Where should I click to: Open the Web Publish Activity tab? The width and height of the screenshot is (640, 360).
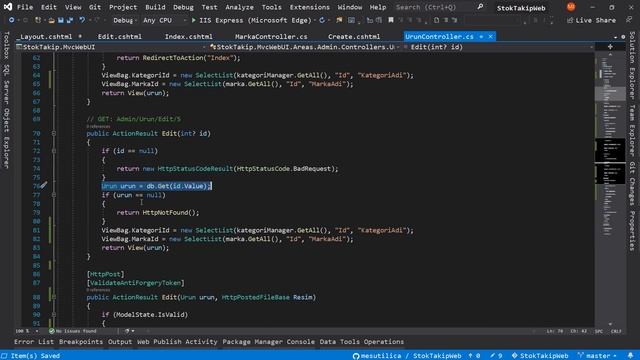(x=177, y=342)
